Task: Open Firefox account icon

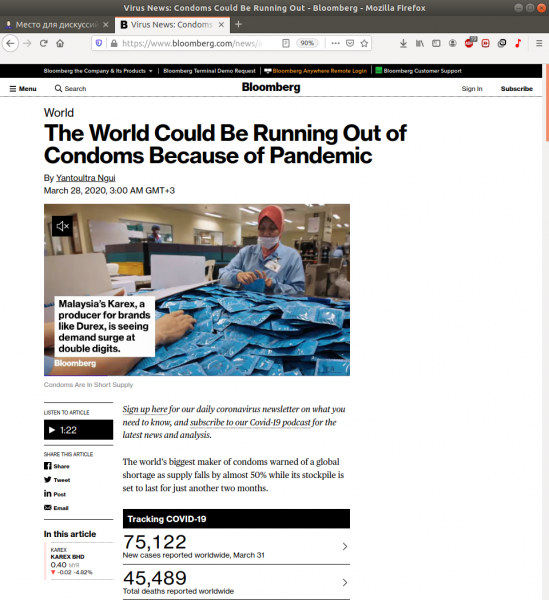Action: tap(453, 43)
